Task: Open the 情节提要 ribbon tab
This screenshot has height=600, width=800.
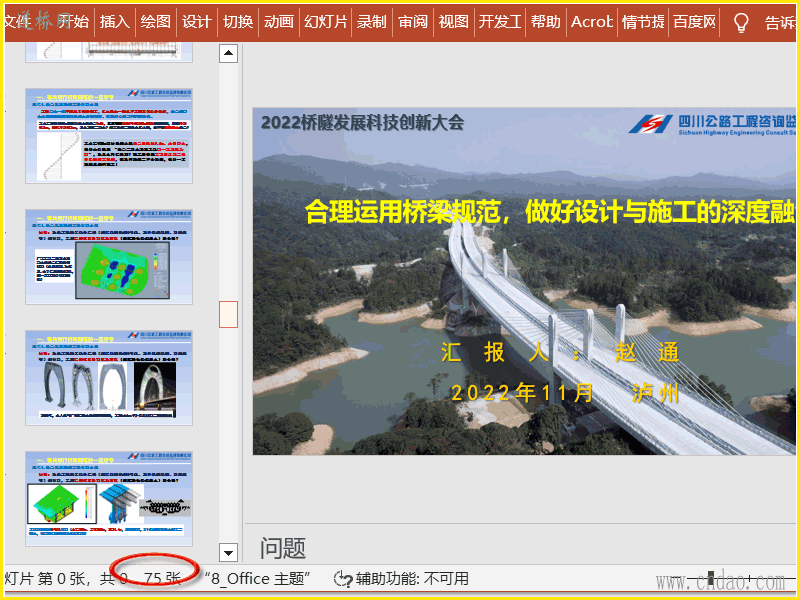Action: click(643, 22)
